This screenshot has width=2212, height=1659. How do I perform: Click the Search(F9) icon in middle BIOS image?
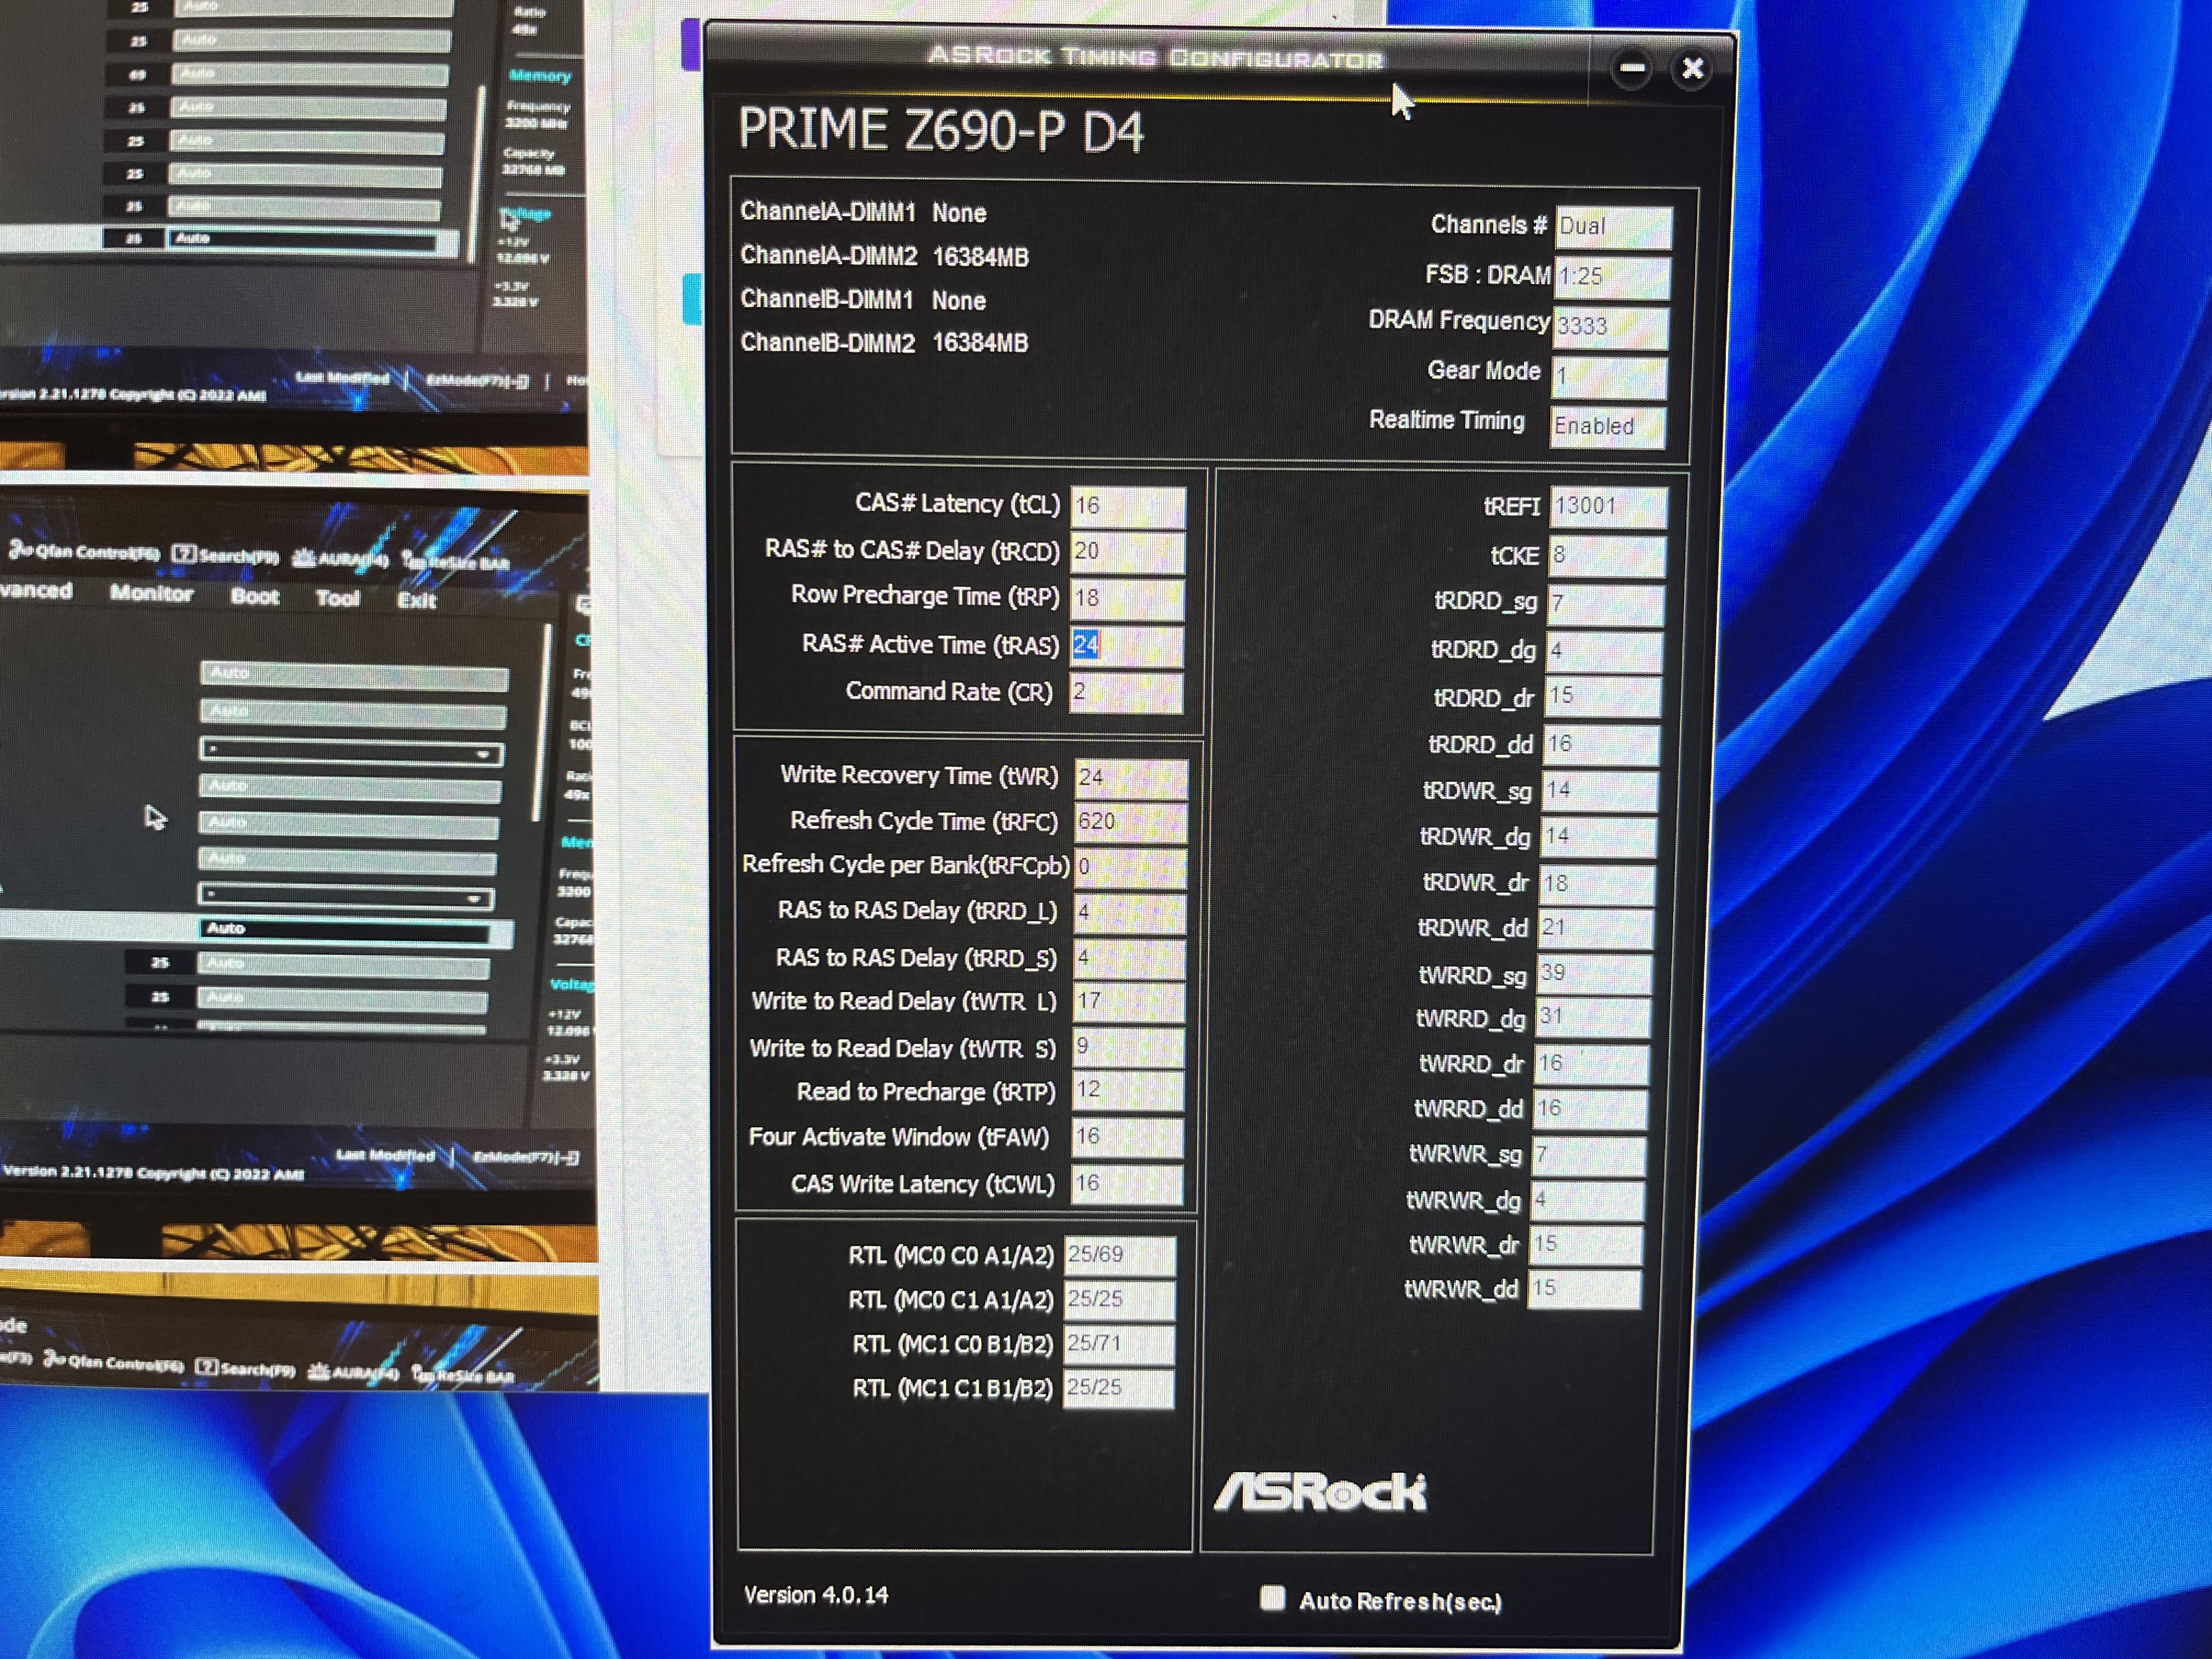(184, 554)
